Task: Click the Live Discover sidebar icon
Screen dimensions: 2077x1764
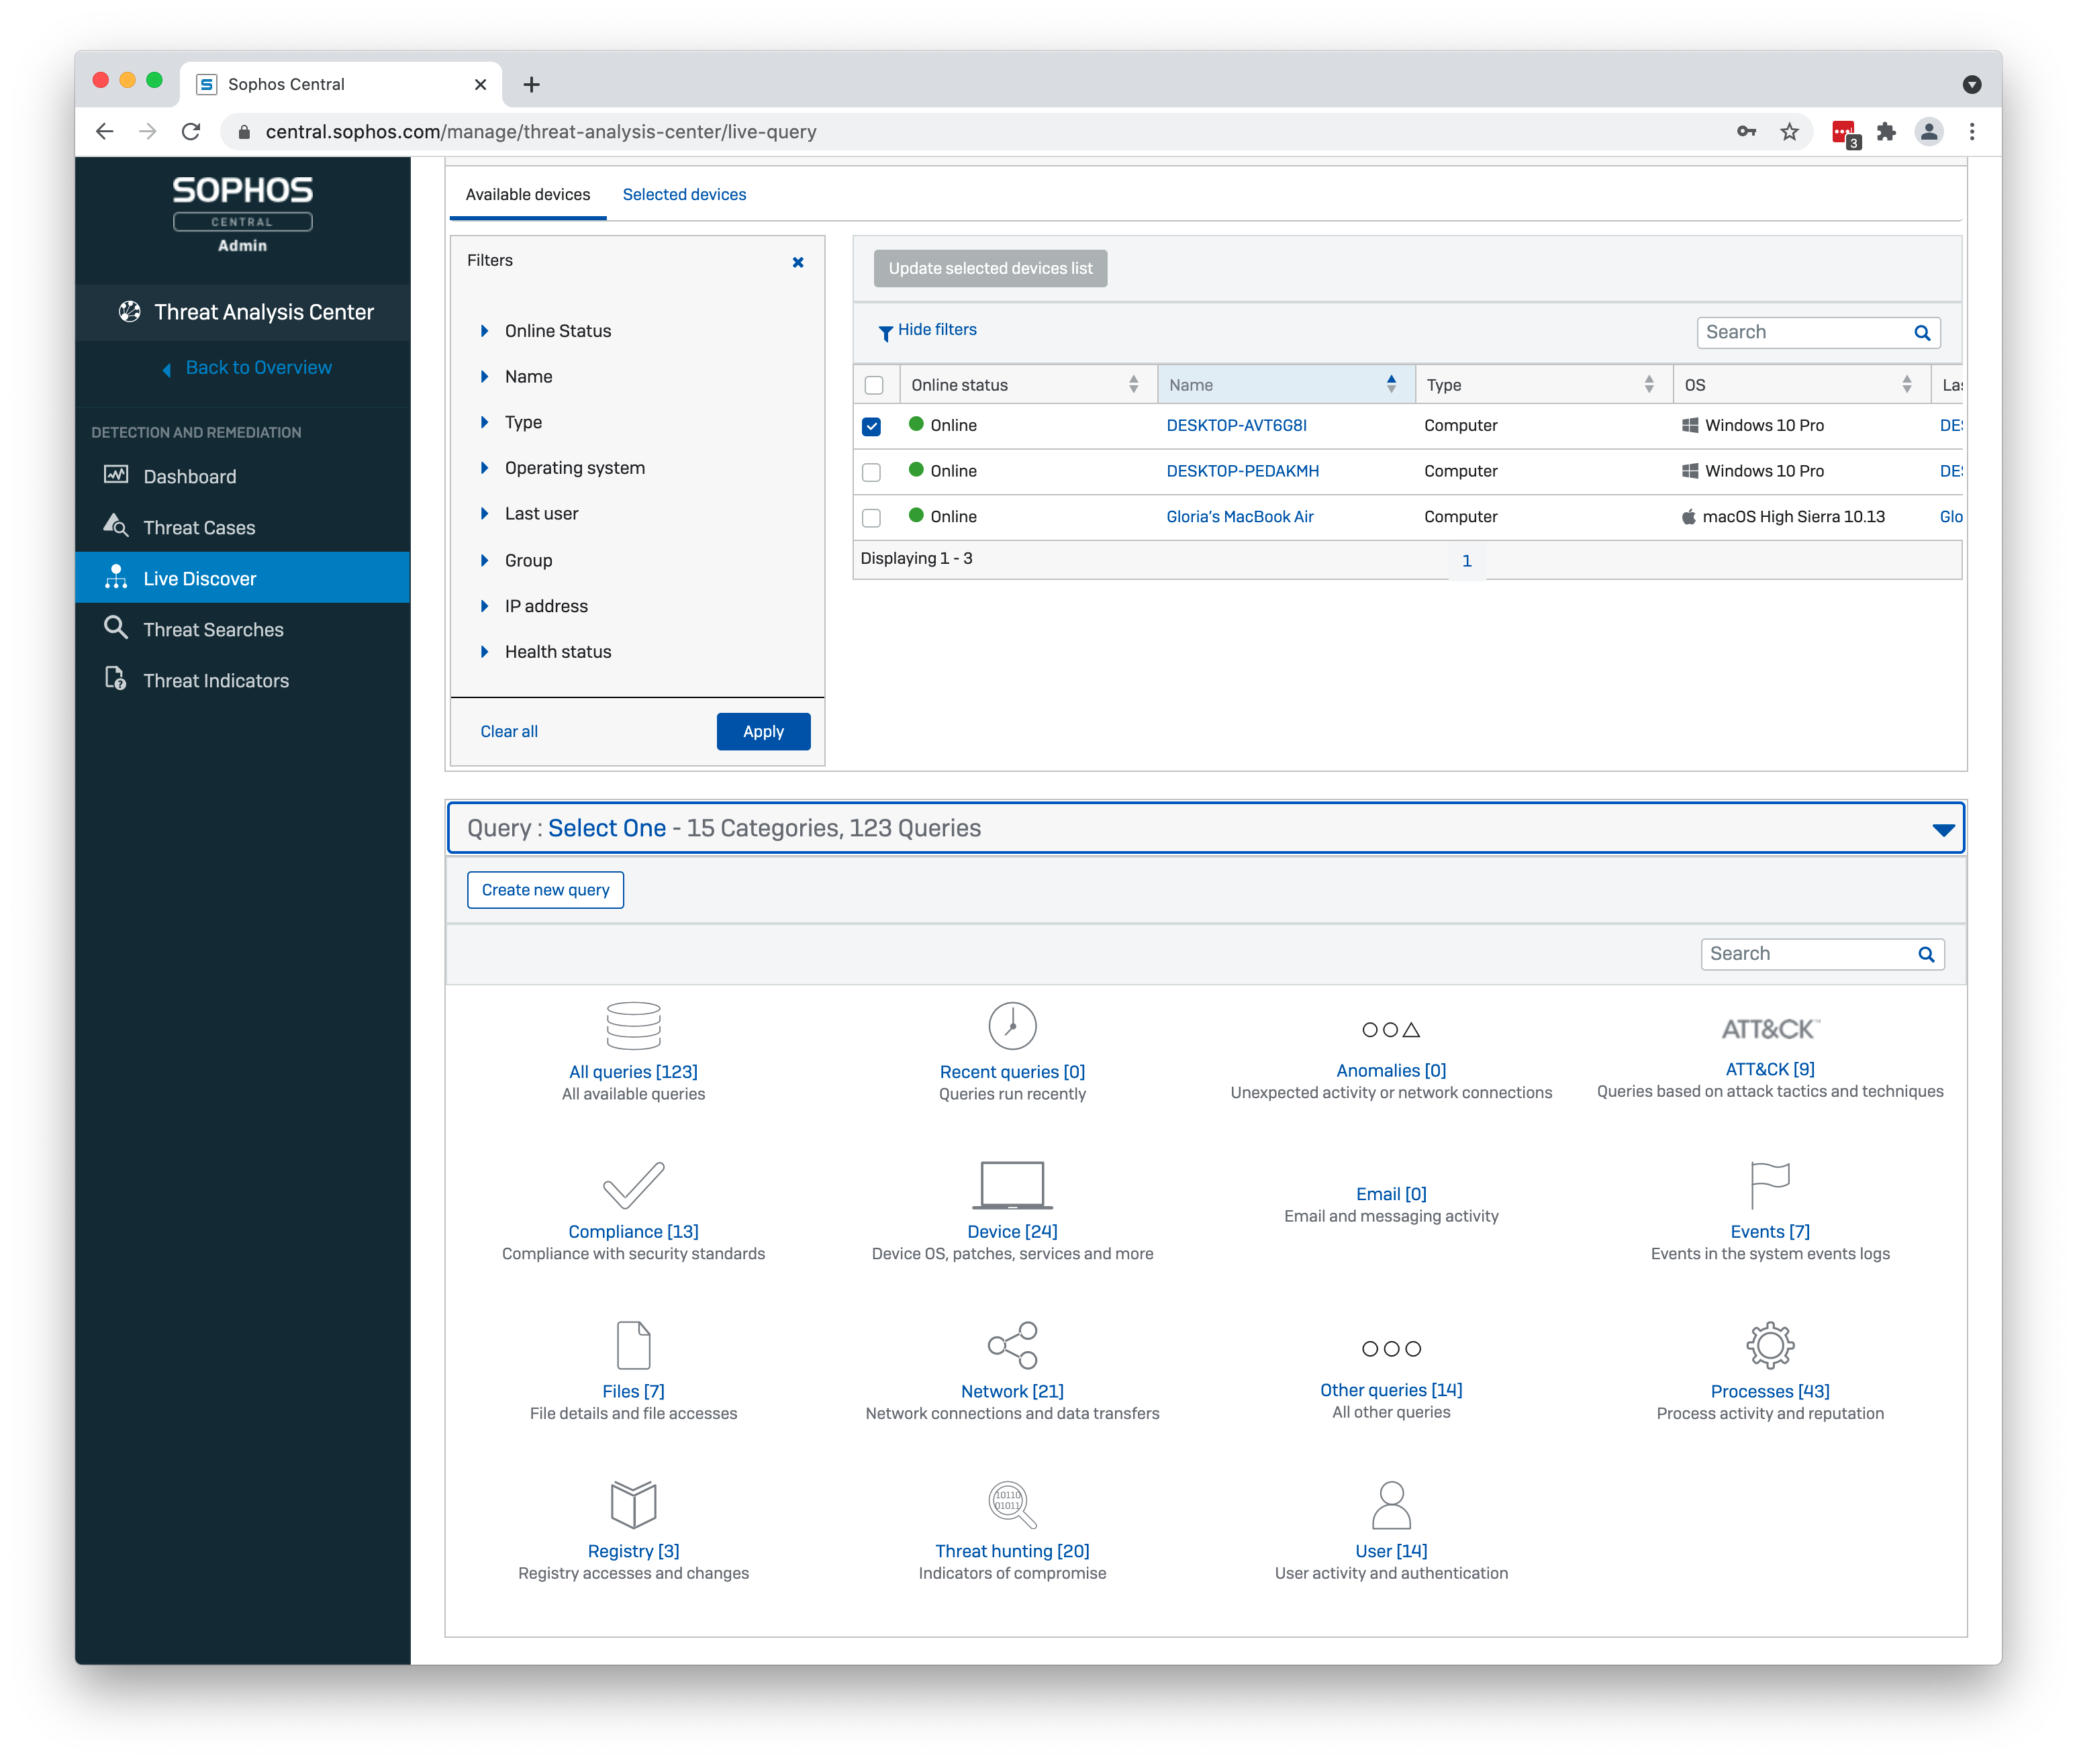Action: pyautogui.click(x=119, y=577)
